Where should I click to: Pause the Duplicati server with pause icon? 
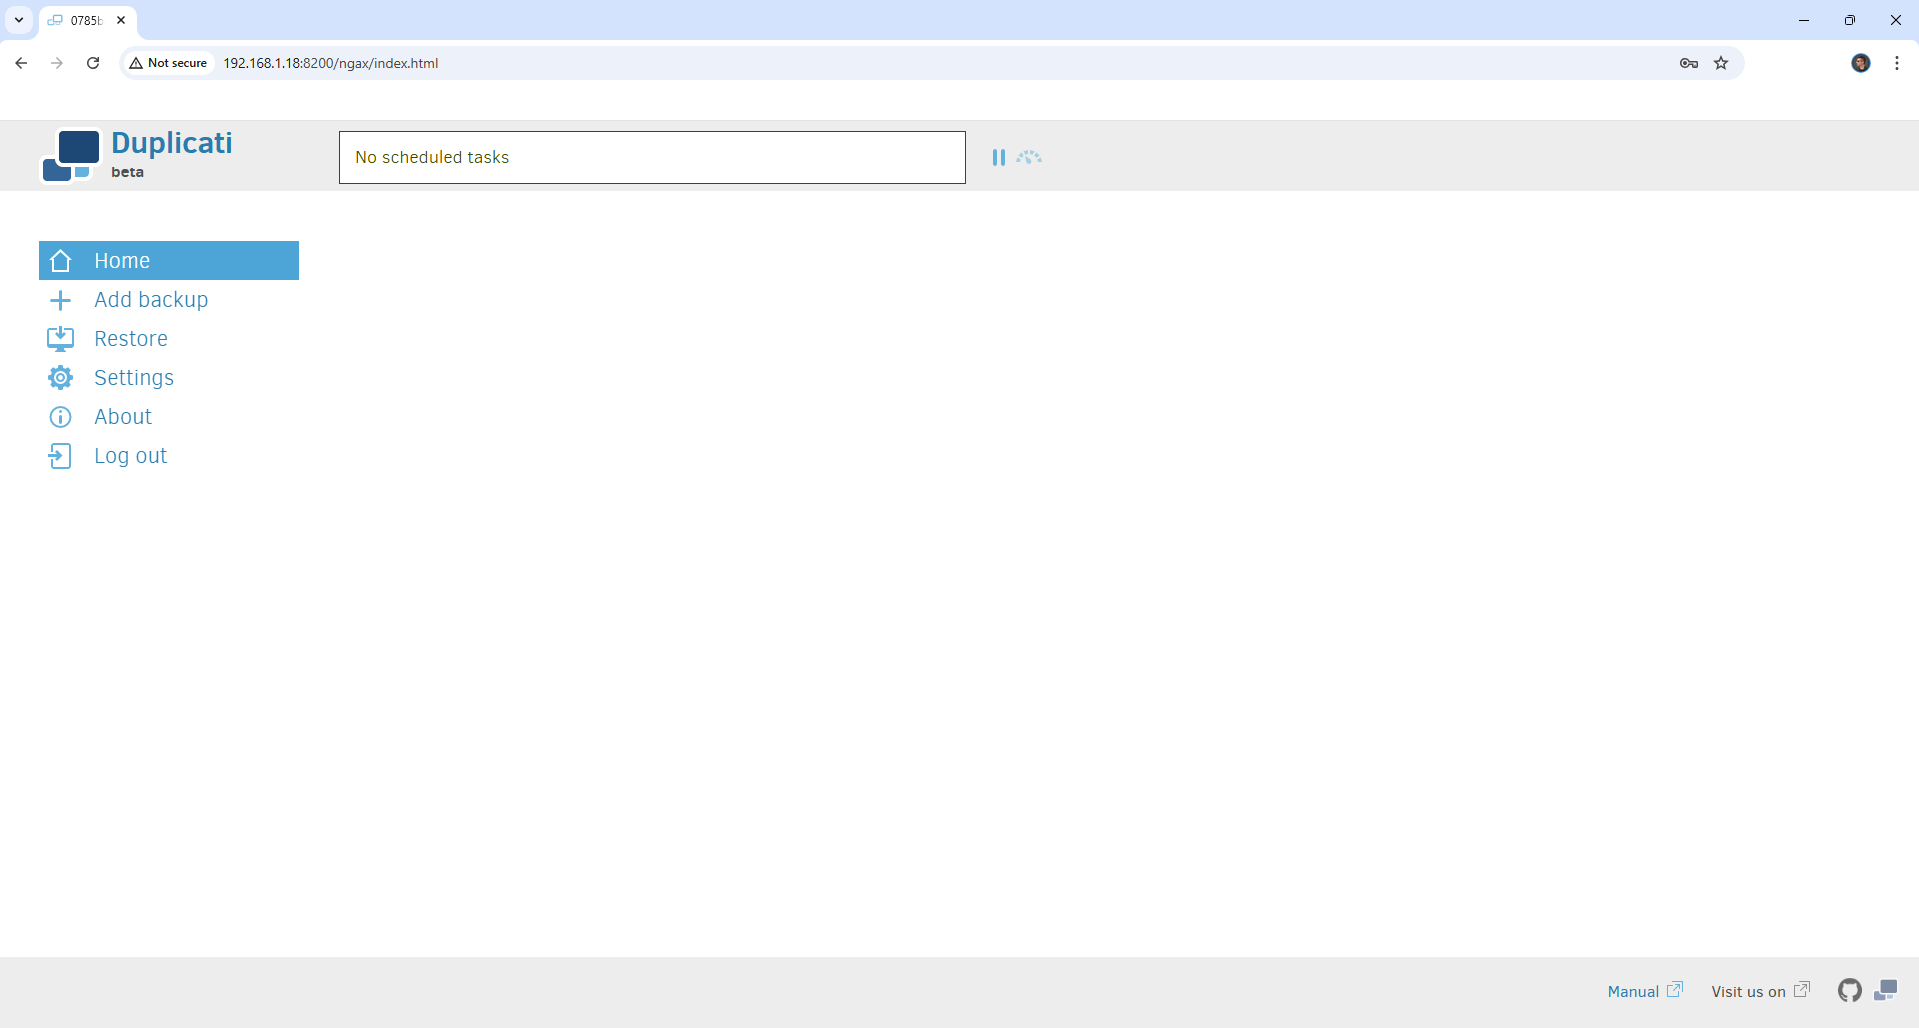[998, 157]
